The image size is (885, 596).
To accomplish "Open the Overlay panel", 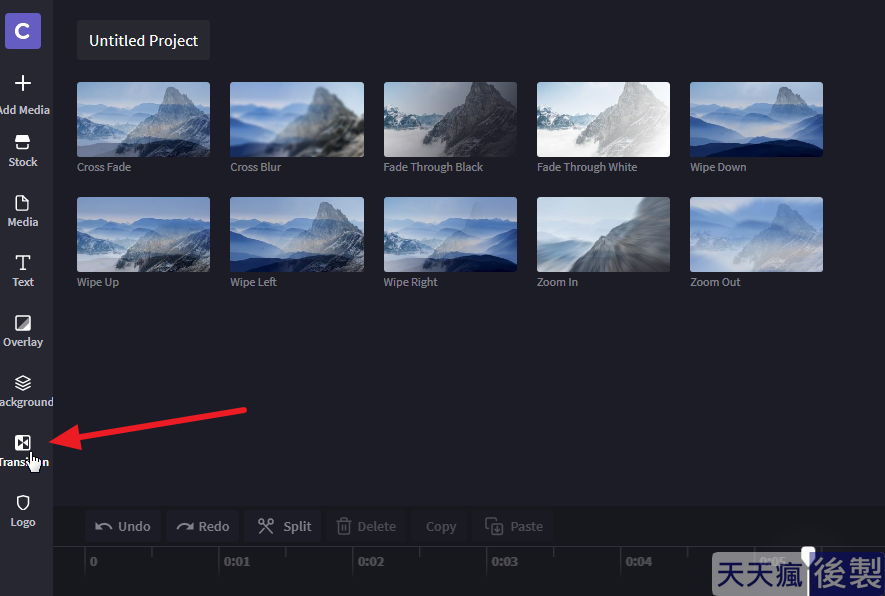I will [23, 331].
